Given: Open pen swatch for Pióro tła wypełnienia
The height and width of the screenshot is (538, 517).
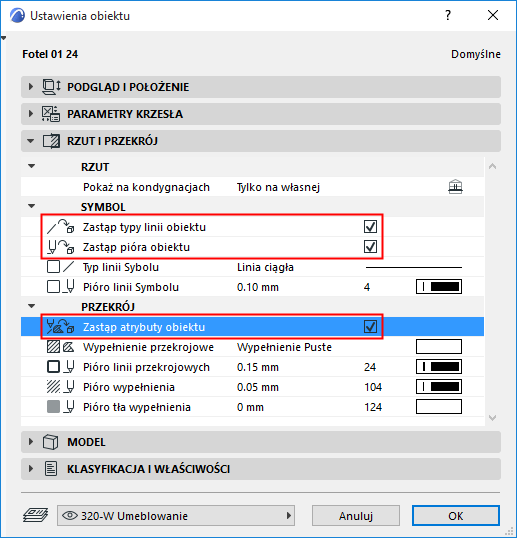Looking at the screenshot, I should pyautogui.click(x=439, y=407).
